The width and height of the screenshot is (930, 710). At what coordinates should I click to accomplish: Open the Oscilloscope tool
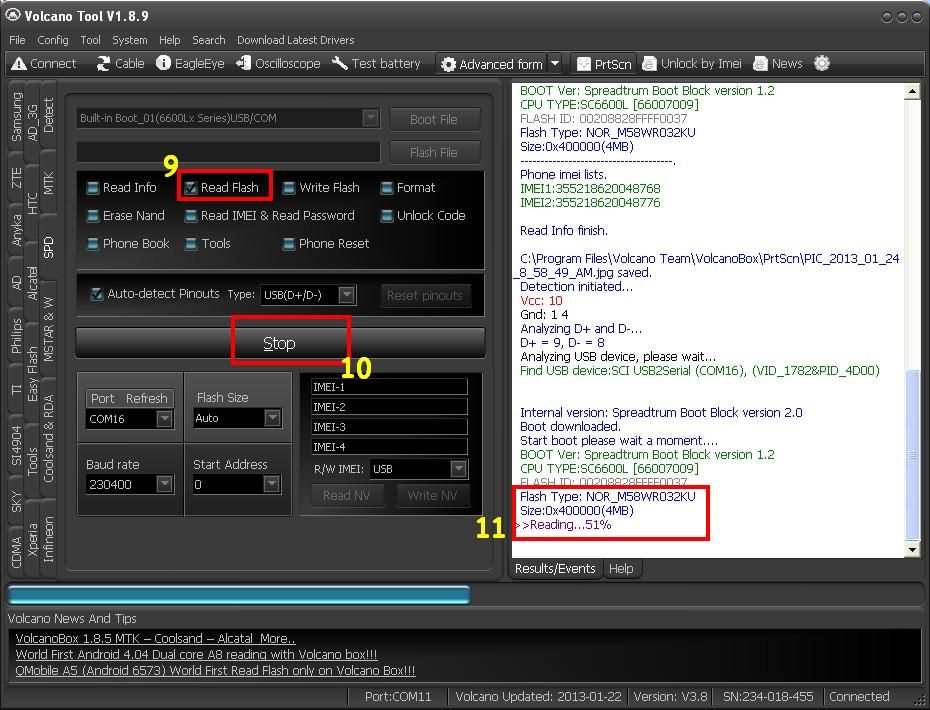coord(244,63)
